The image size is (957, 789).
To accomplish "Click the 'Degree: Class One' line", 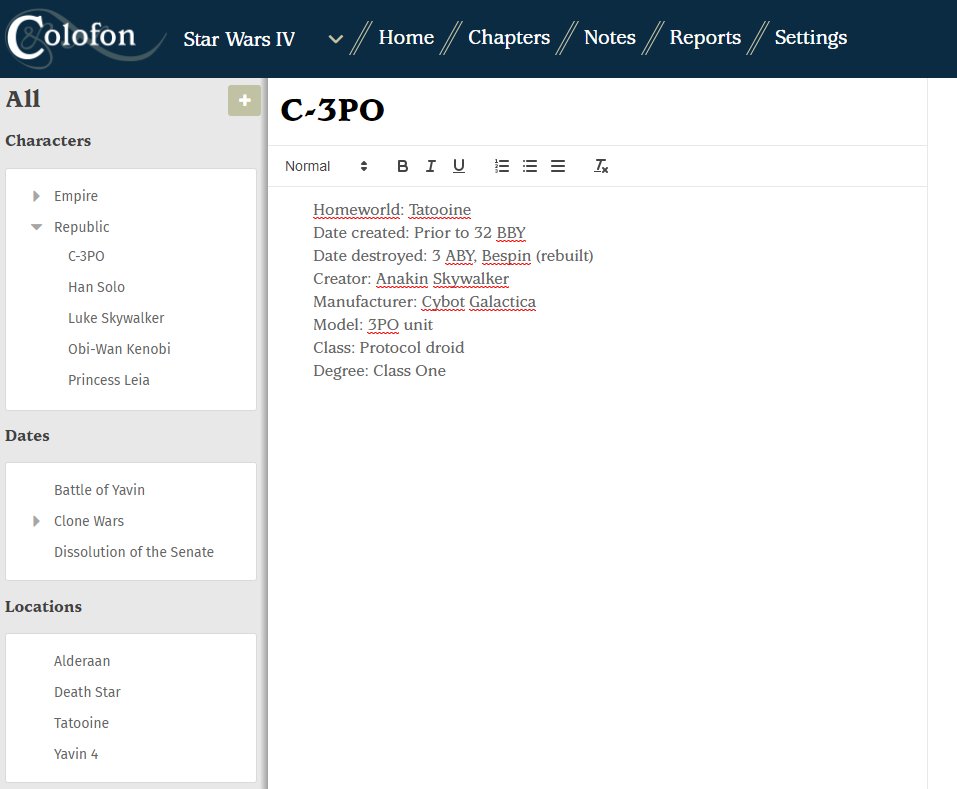I will [x=379, y=371].
